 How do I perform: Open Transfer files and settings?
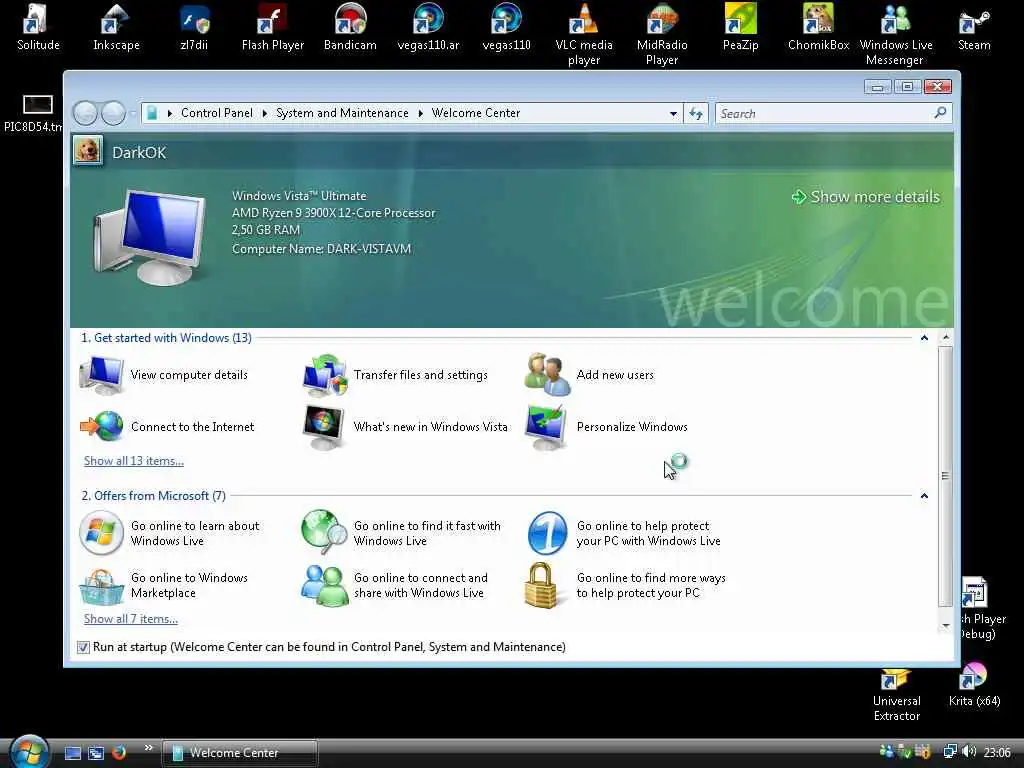396,375
